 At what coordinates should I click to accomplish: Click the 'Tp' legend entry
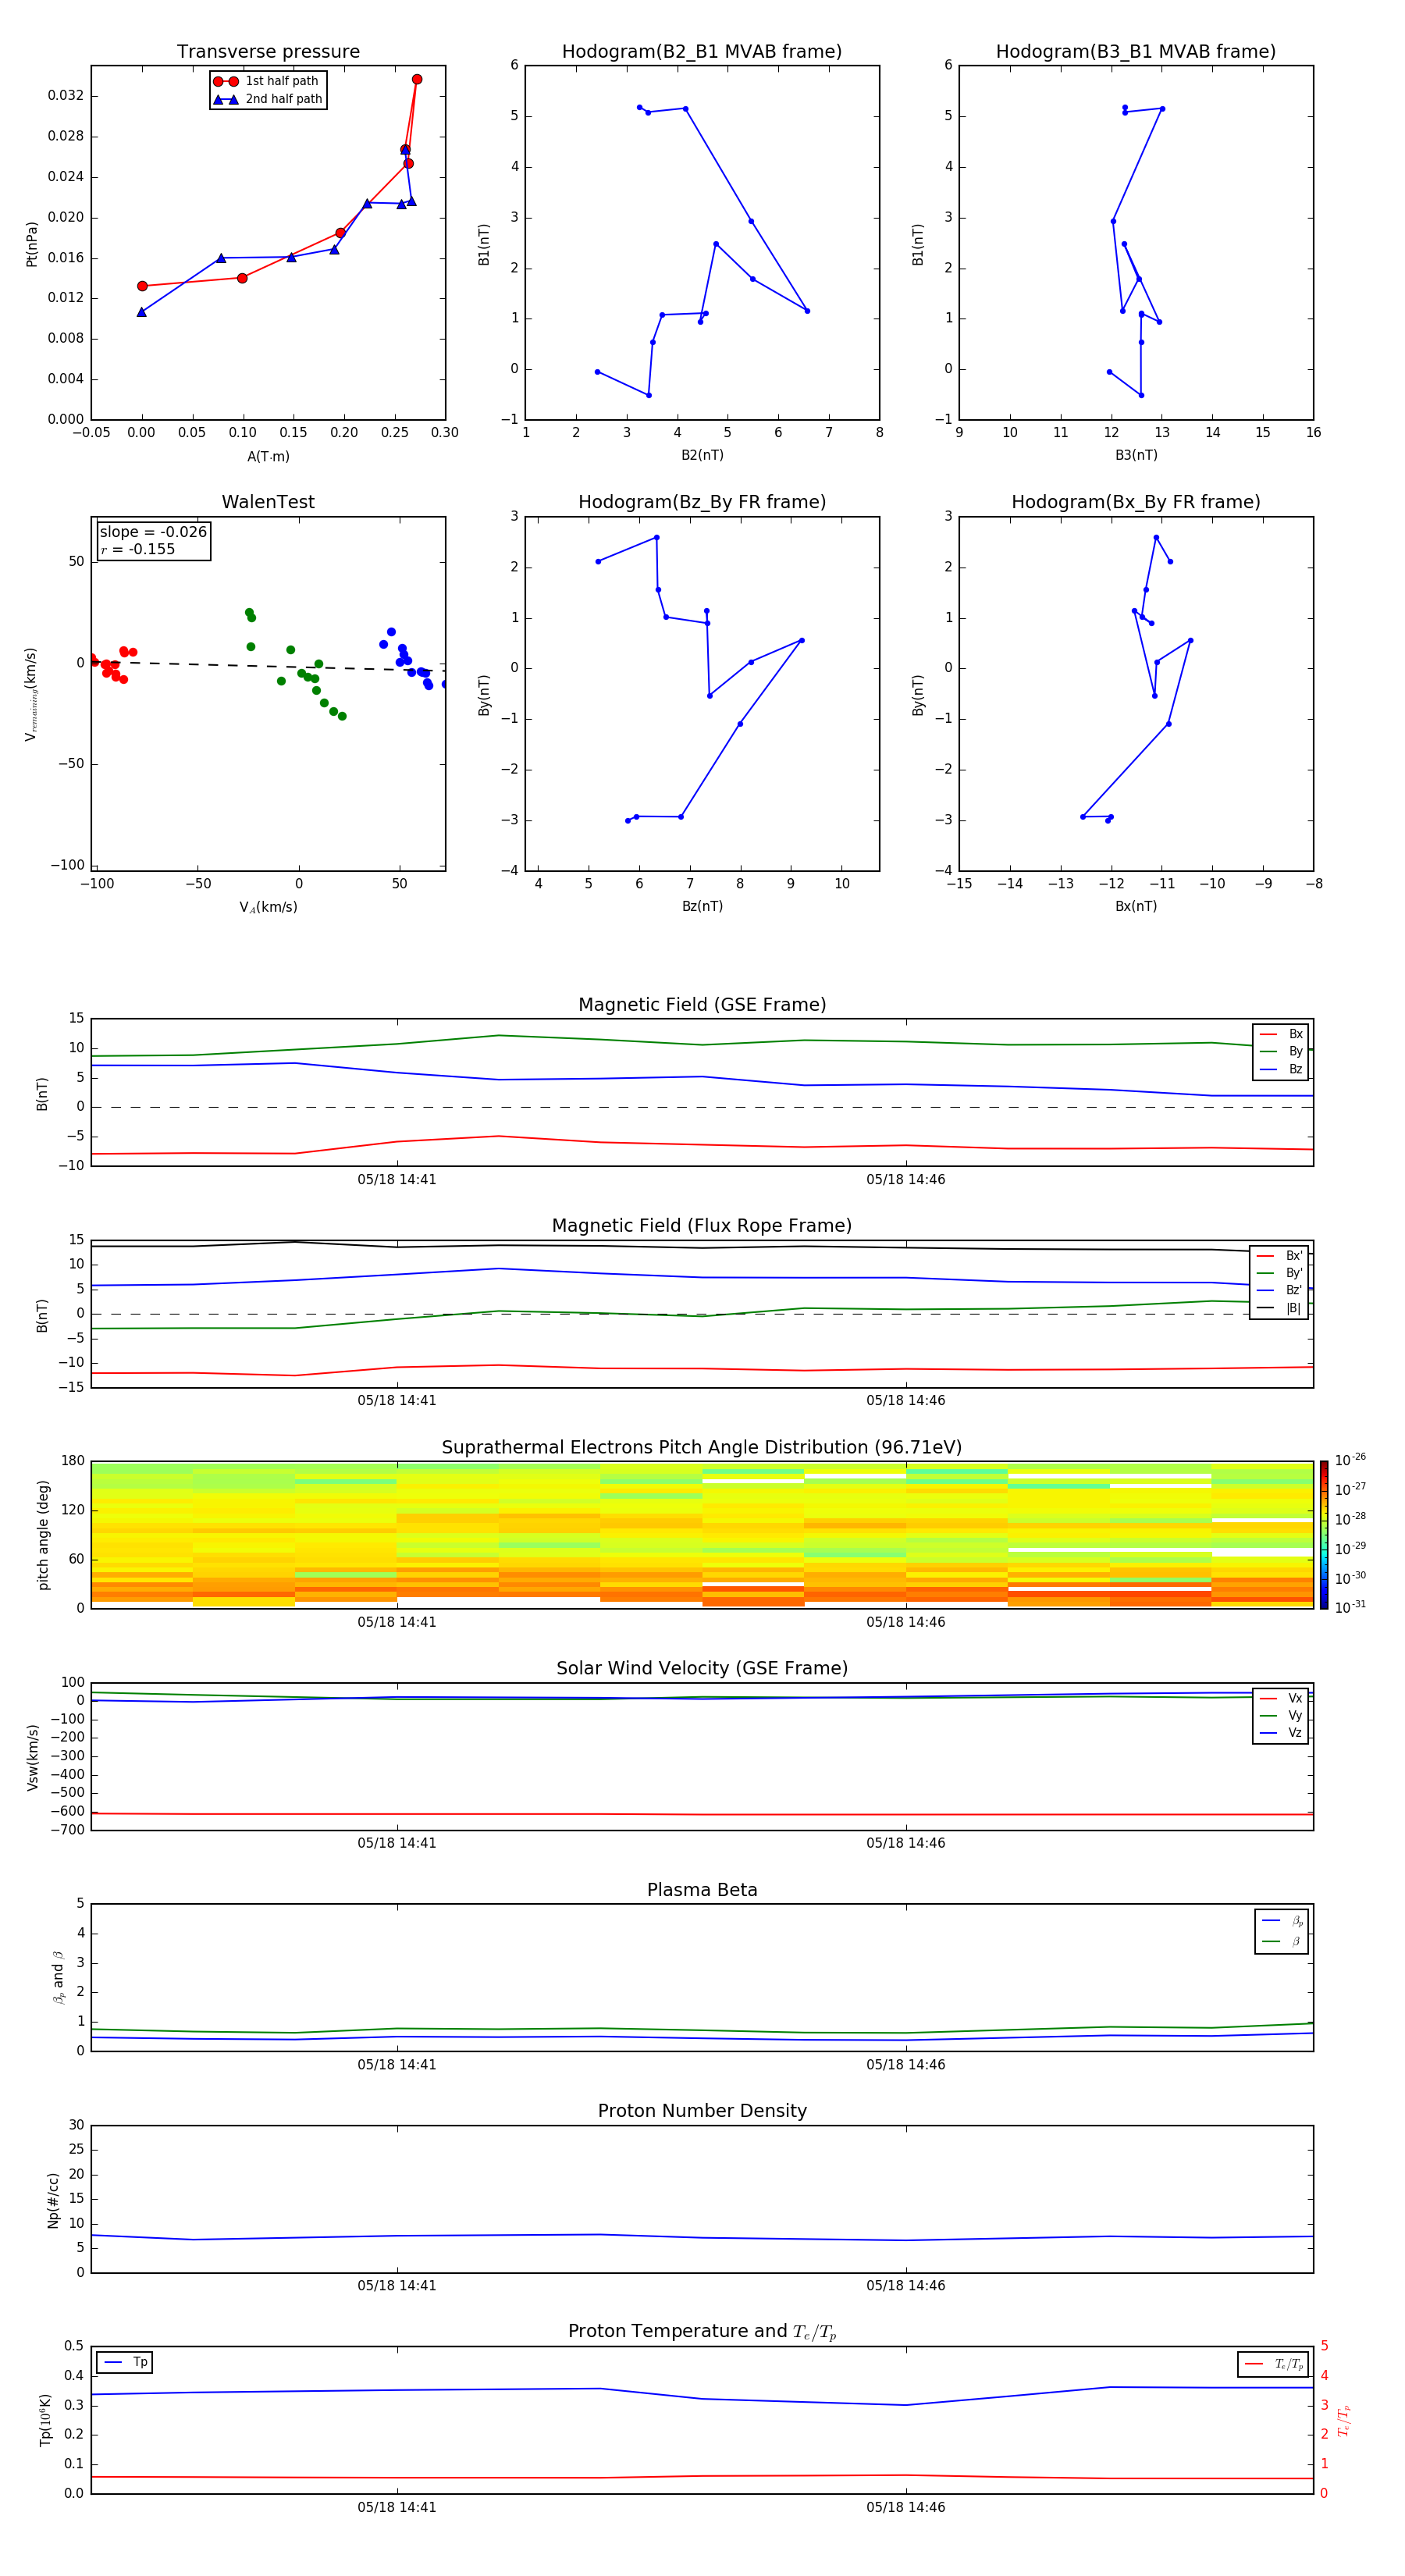pos(125,2362)
